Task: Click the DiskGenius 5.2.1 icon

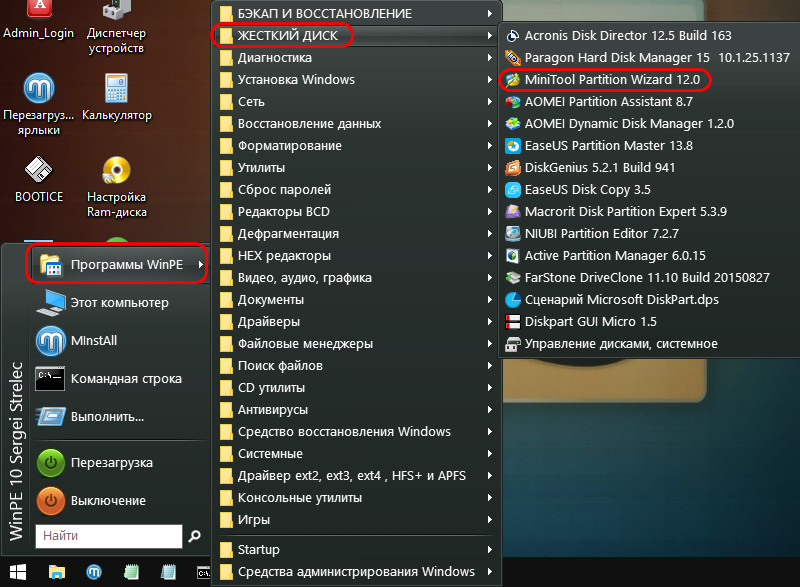Action: [x=512, y=168]
